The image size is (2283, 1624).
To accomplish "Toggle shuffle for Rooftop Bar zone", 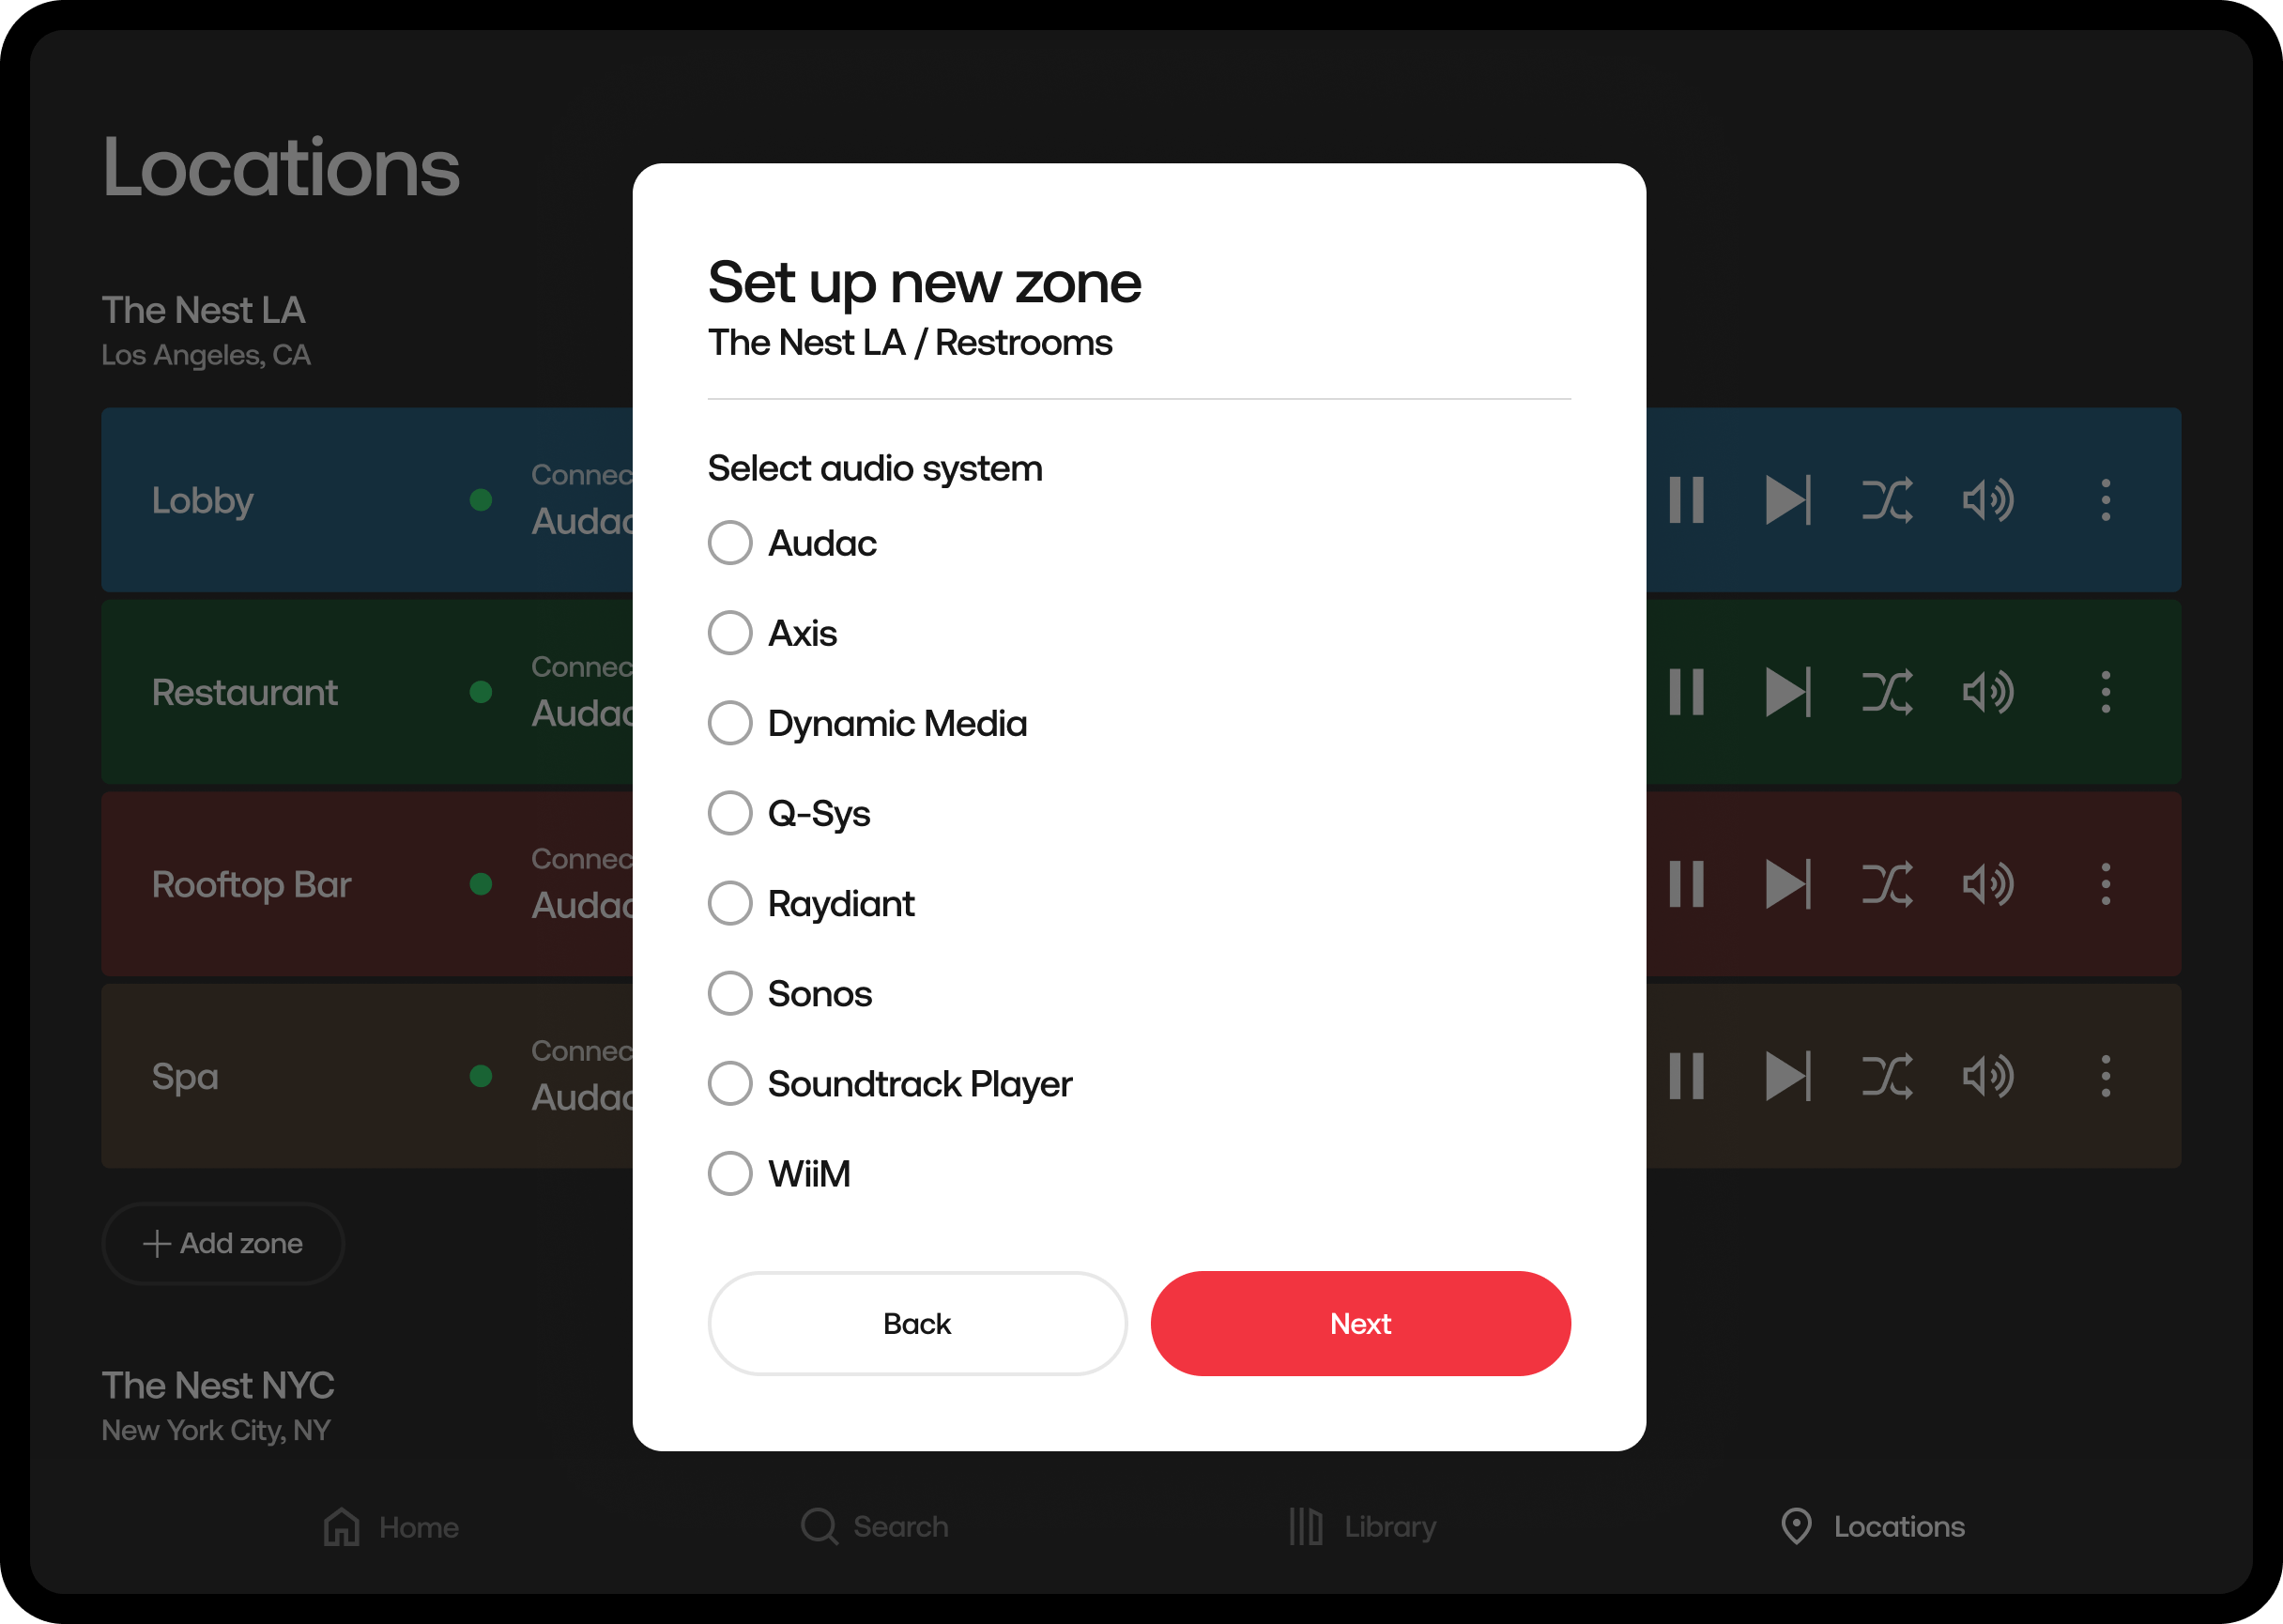I will tap(1887, 884).
